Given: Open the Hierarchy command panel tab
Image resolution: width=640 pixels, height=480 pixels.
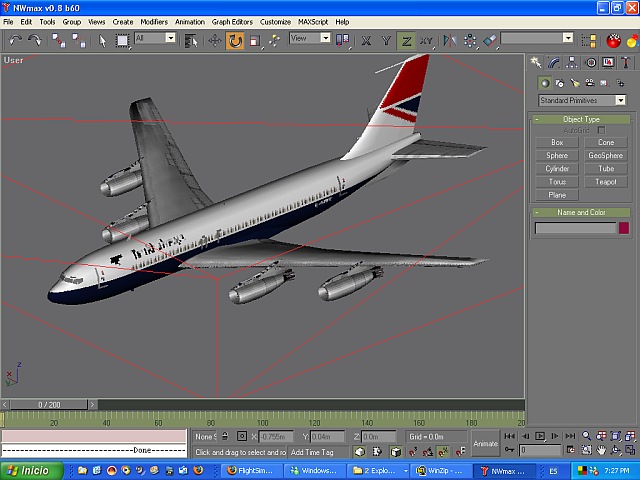Looking at the screenshot, I should (573, 63).
